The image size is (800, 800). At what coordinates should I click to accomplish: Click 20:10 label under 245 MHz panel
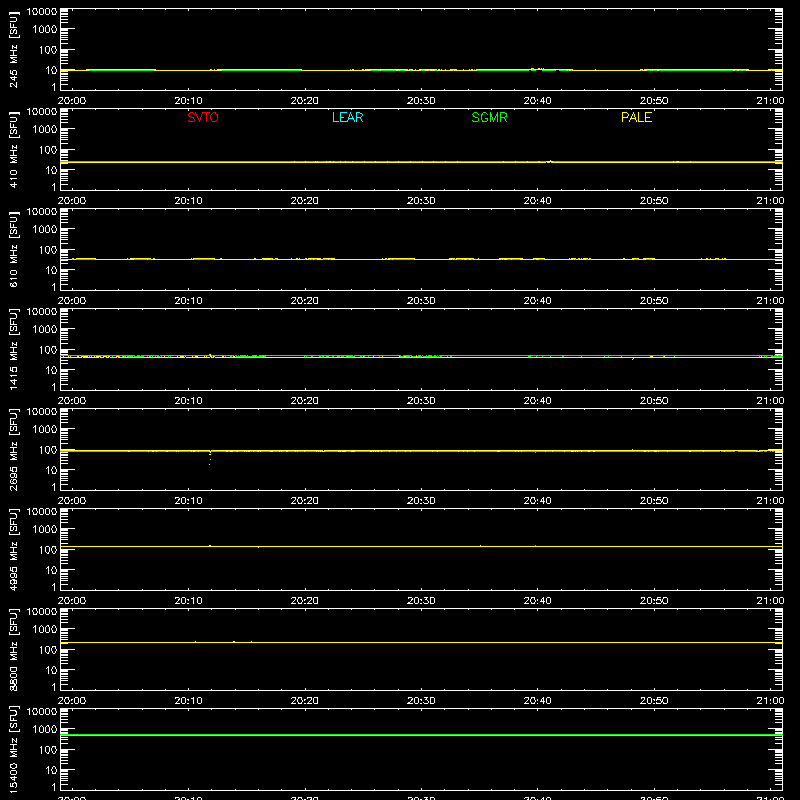188,101
